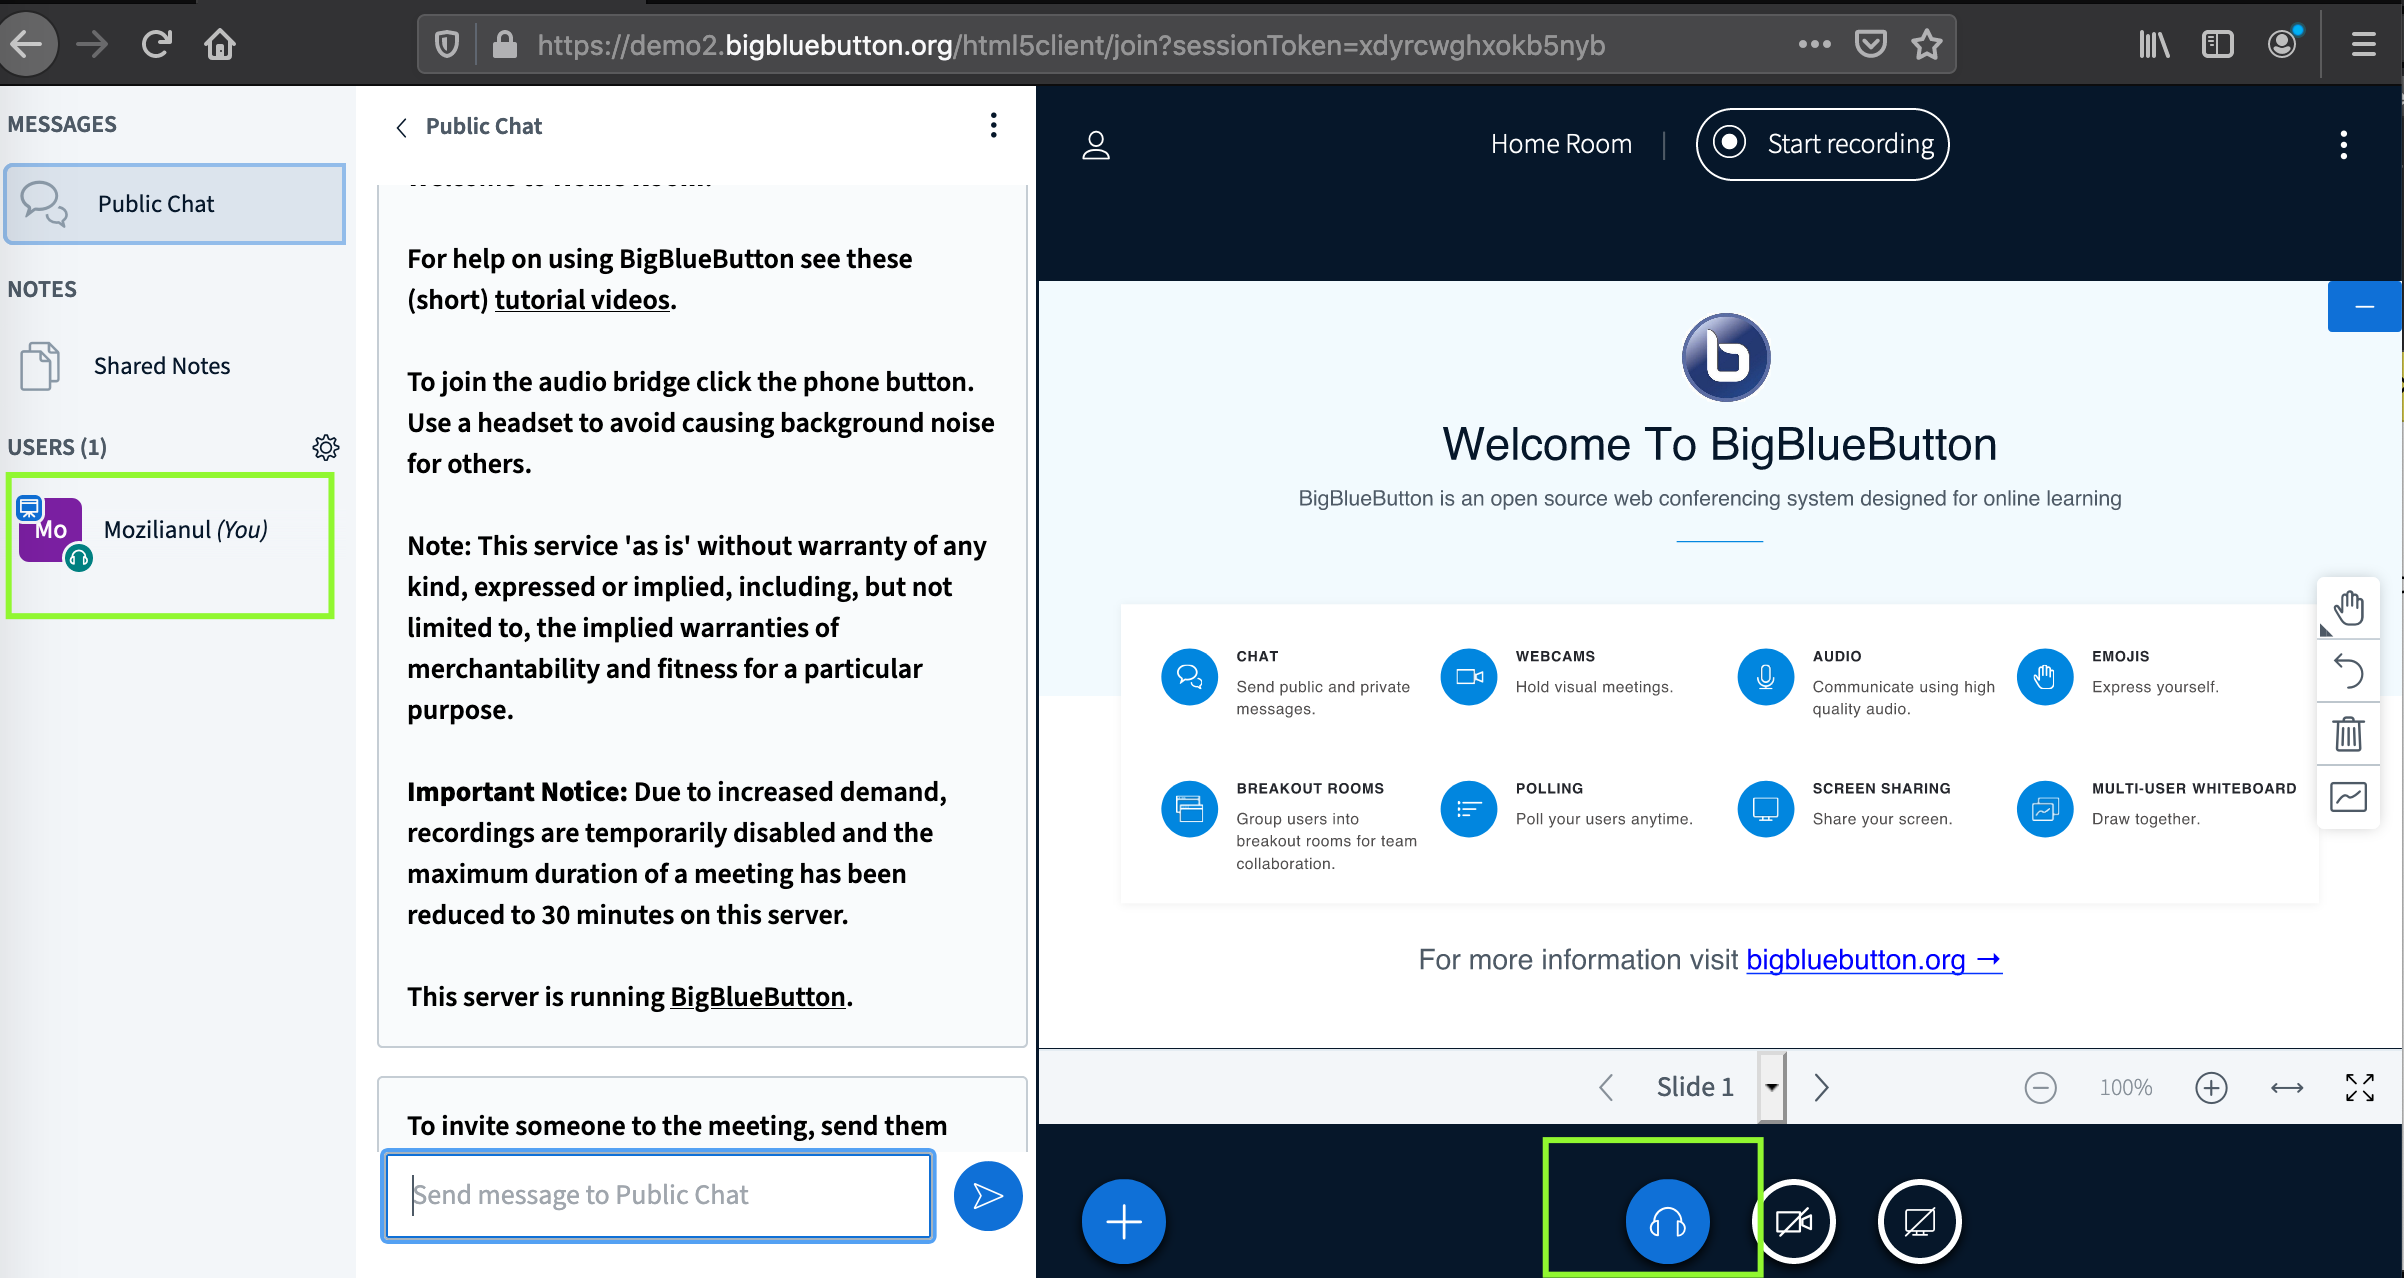Open the browser library icon
2404x1278 pixels.
(2153, 44)
